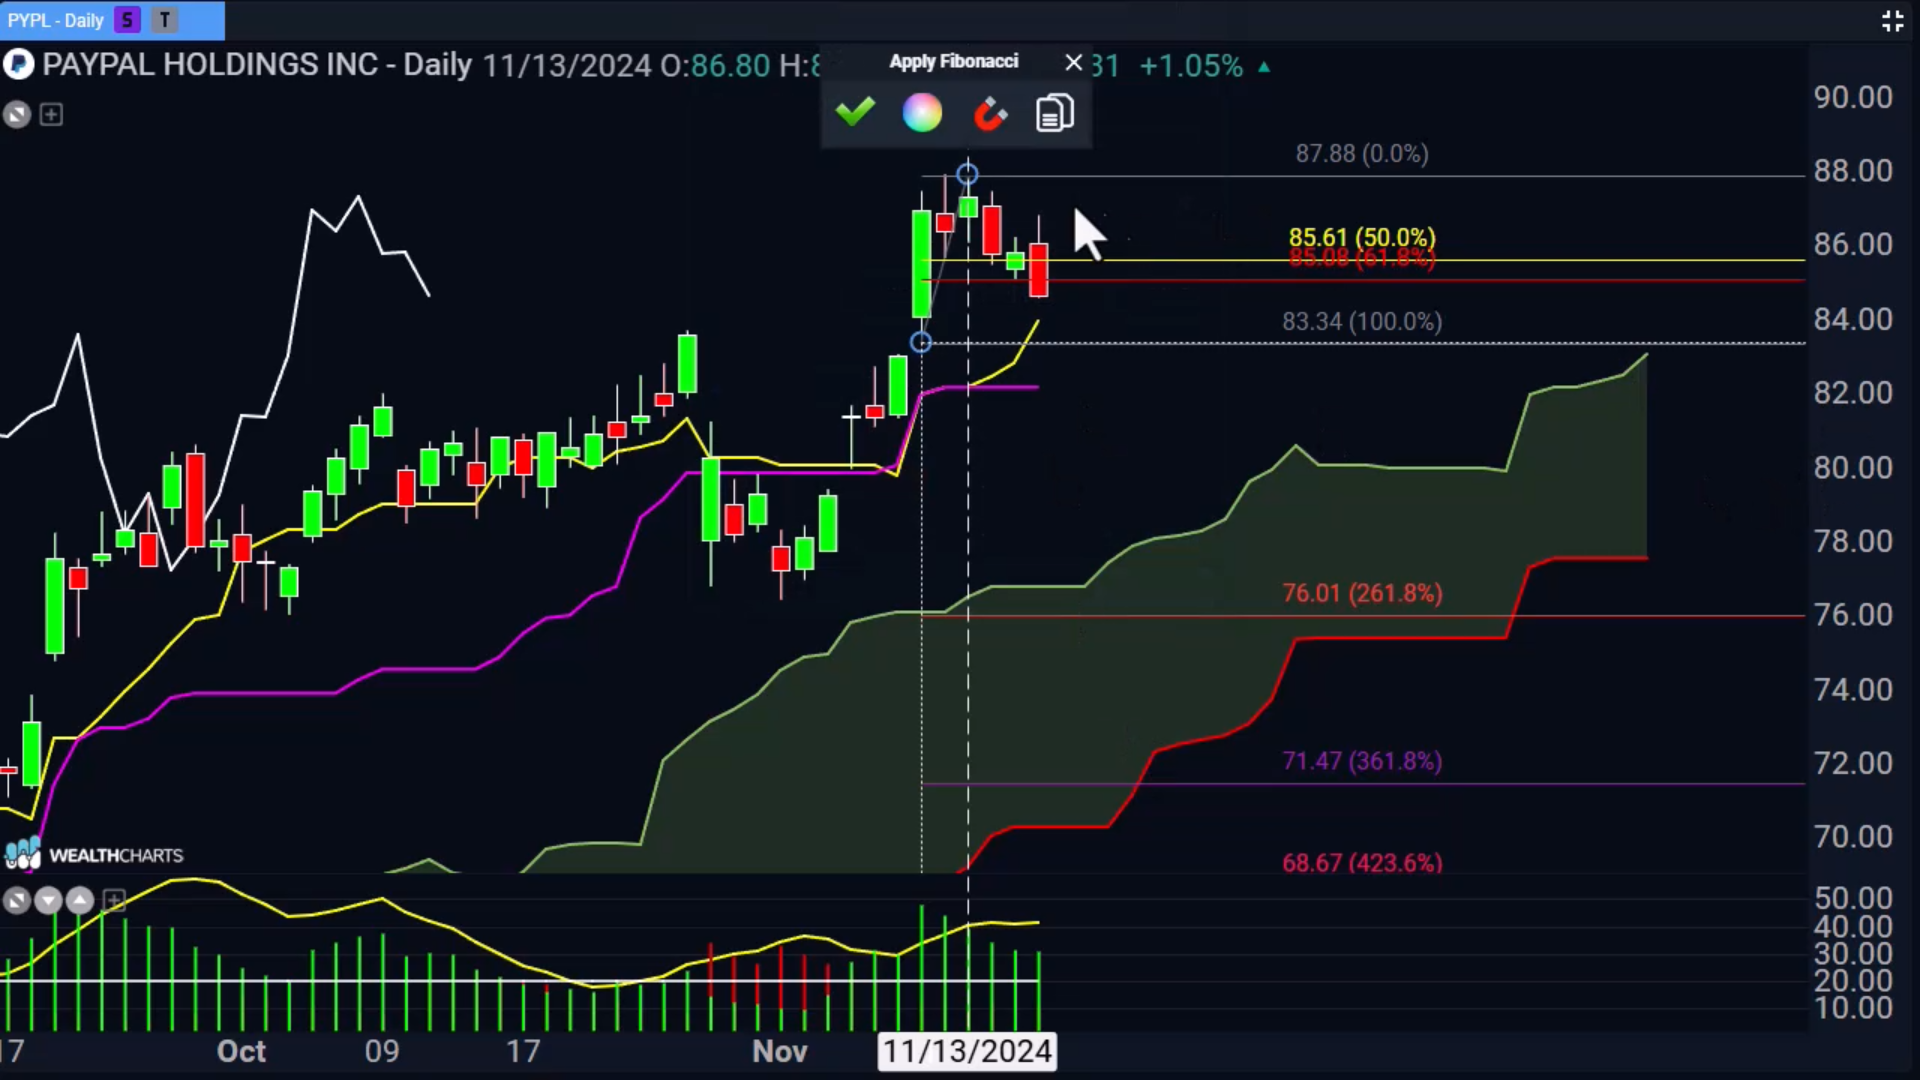Click the main chart resize arrow icon
The width and height of the screenshot is (1920, 1080).
click(17, 115)
